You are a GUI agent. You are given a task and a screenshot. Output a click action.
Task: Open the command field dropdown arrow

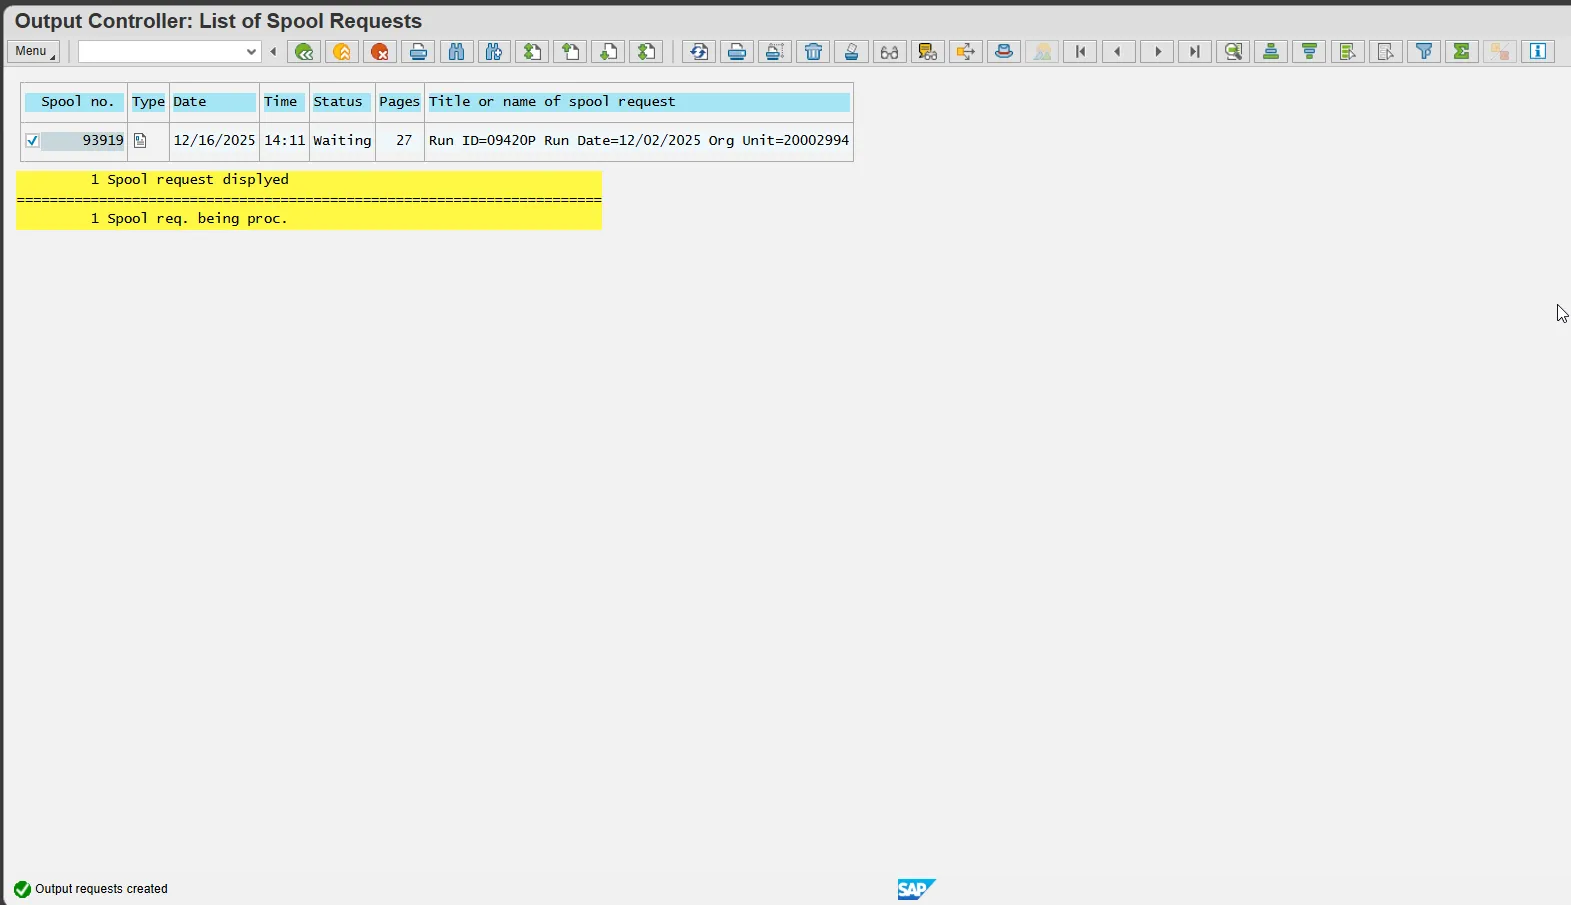click(251, 52)
